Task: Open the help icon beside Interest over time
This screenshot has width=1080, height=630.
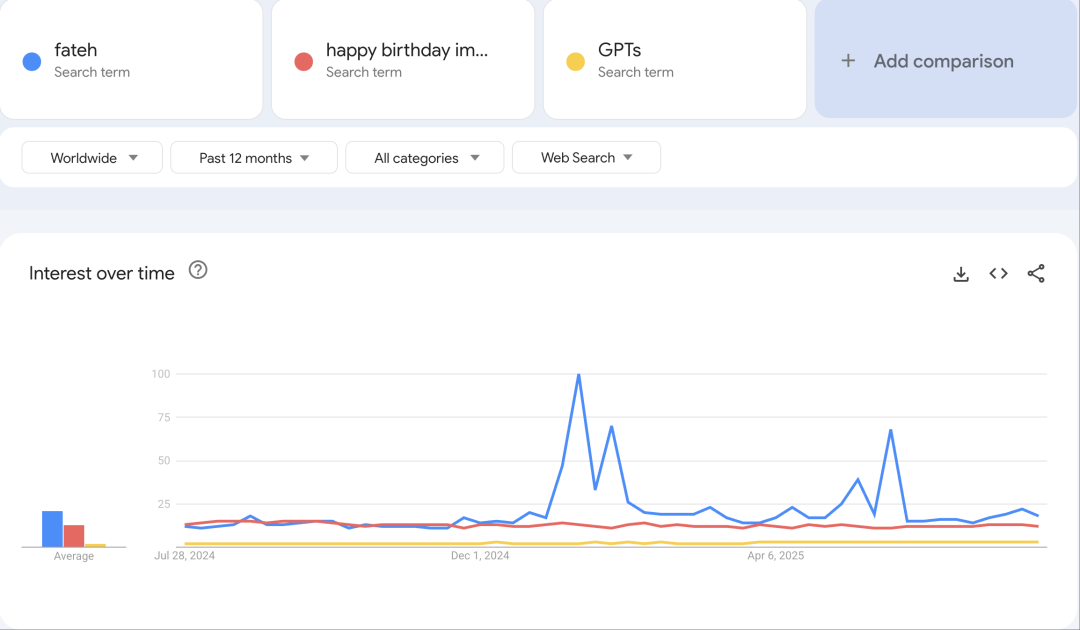Action: click(198, 270)
